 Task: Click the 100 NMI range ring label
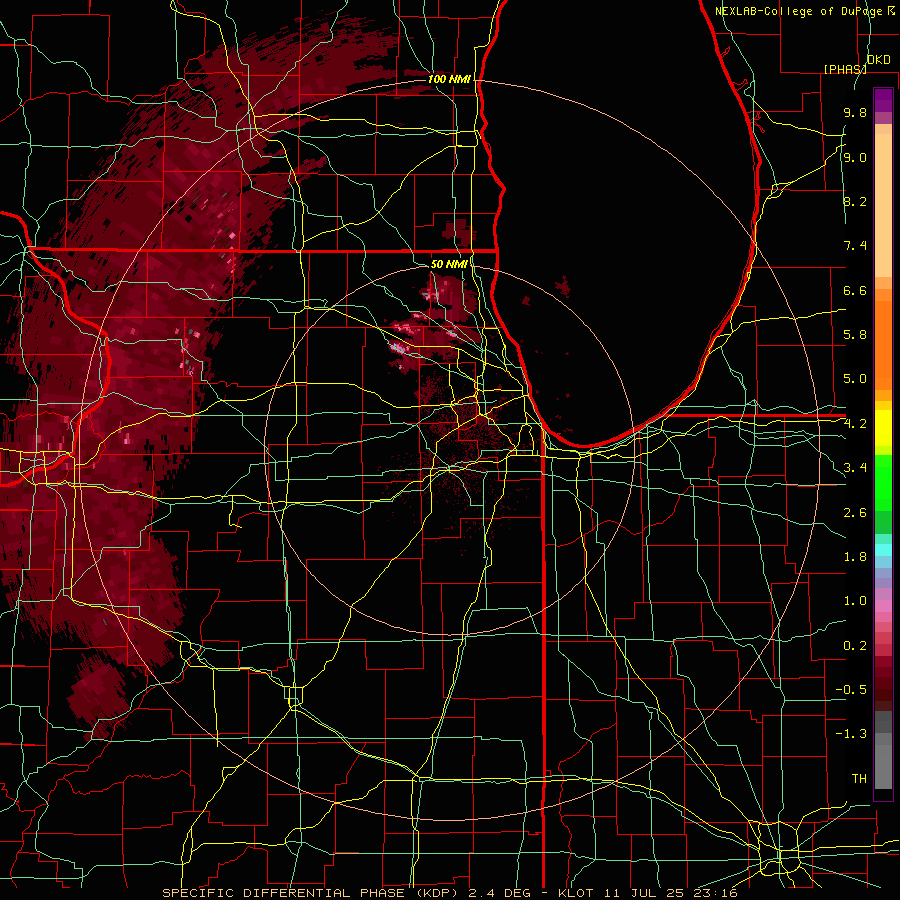[449, 79]
